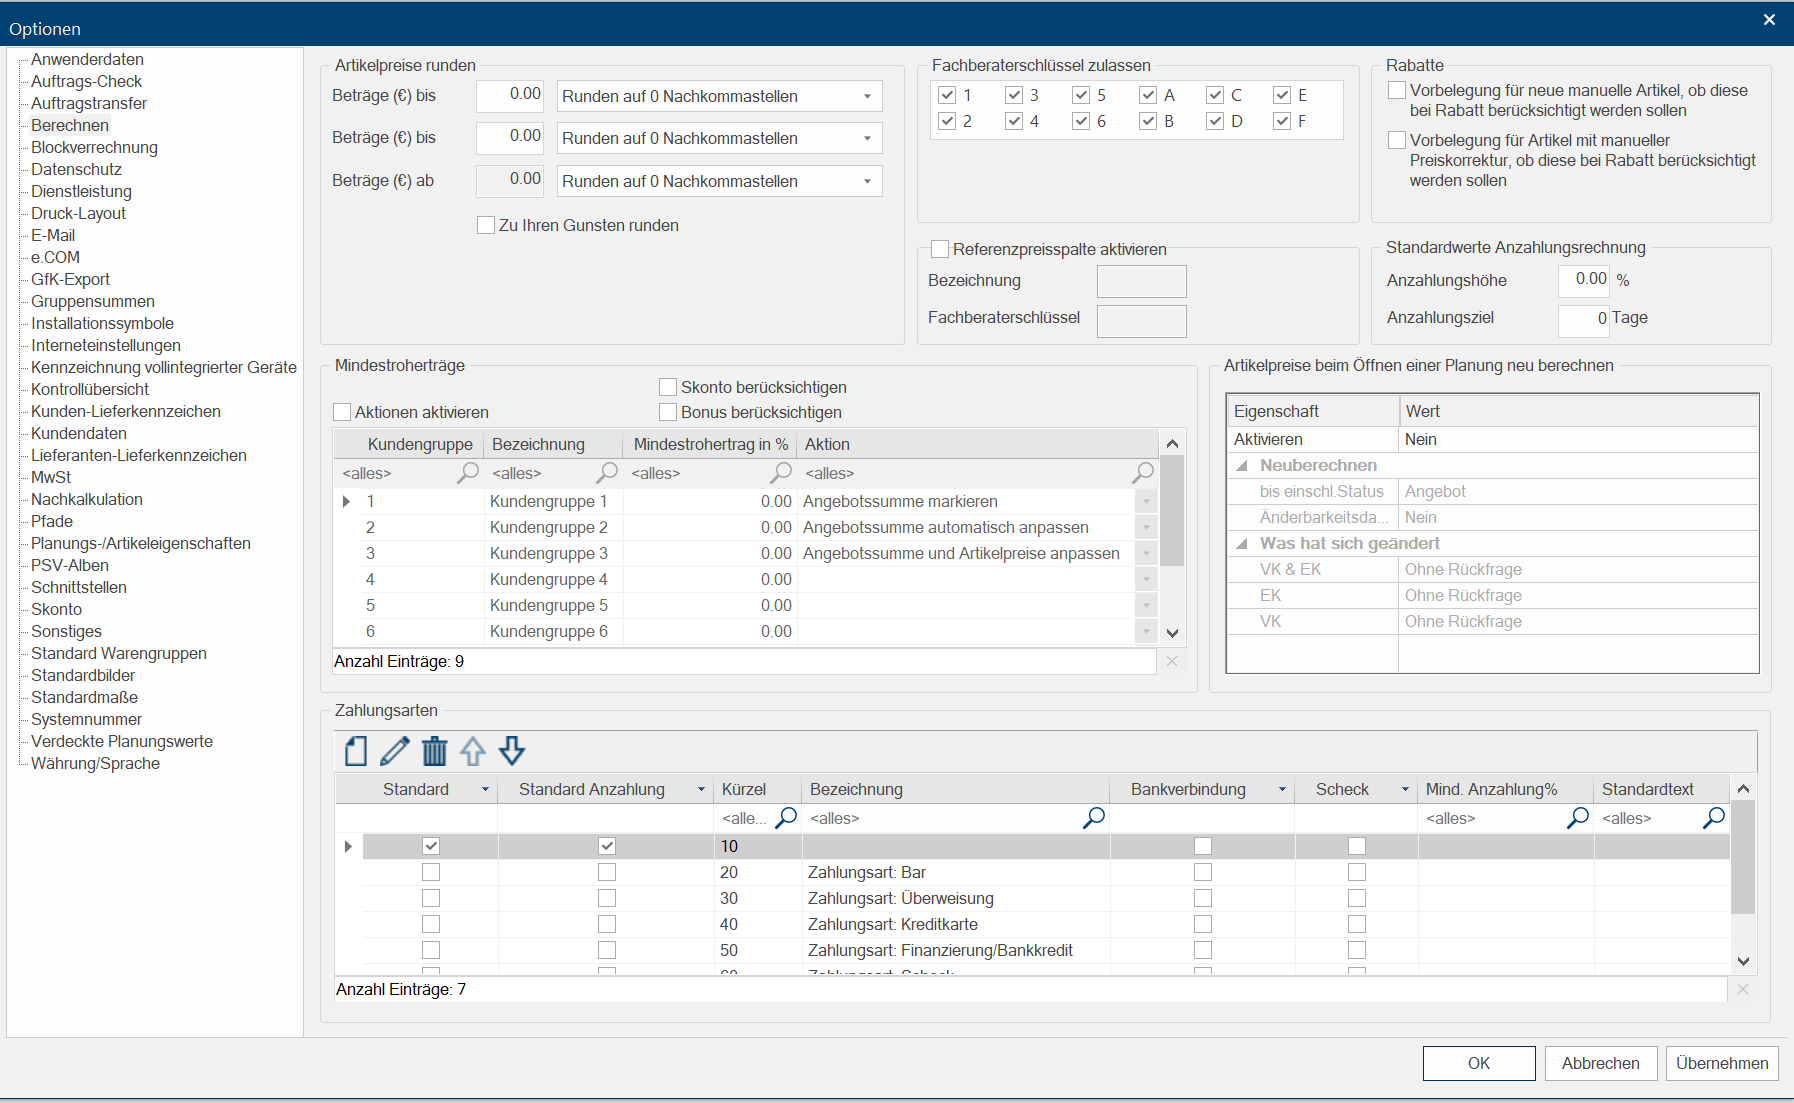
Task: Enable Referenzpreisspalte aktivieren checkbox
Action: tap(940, 249)
